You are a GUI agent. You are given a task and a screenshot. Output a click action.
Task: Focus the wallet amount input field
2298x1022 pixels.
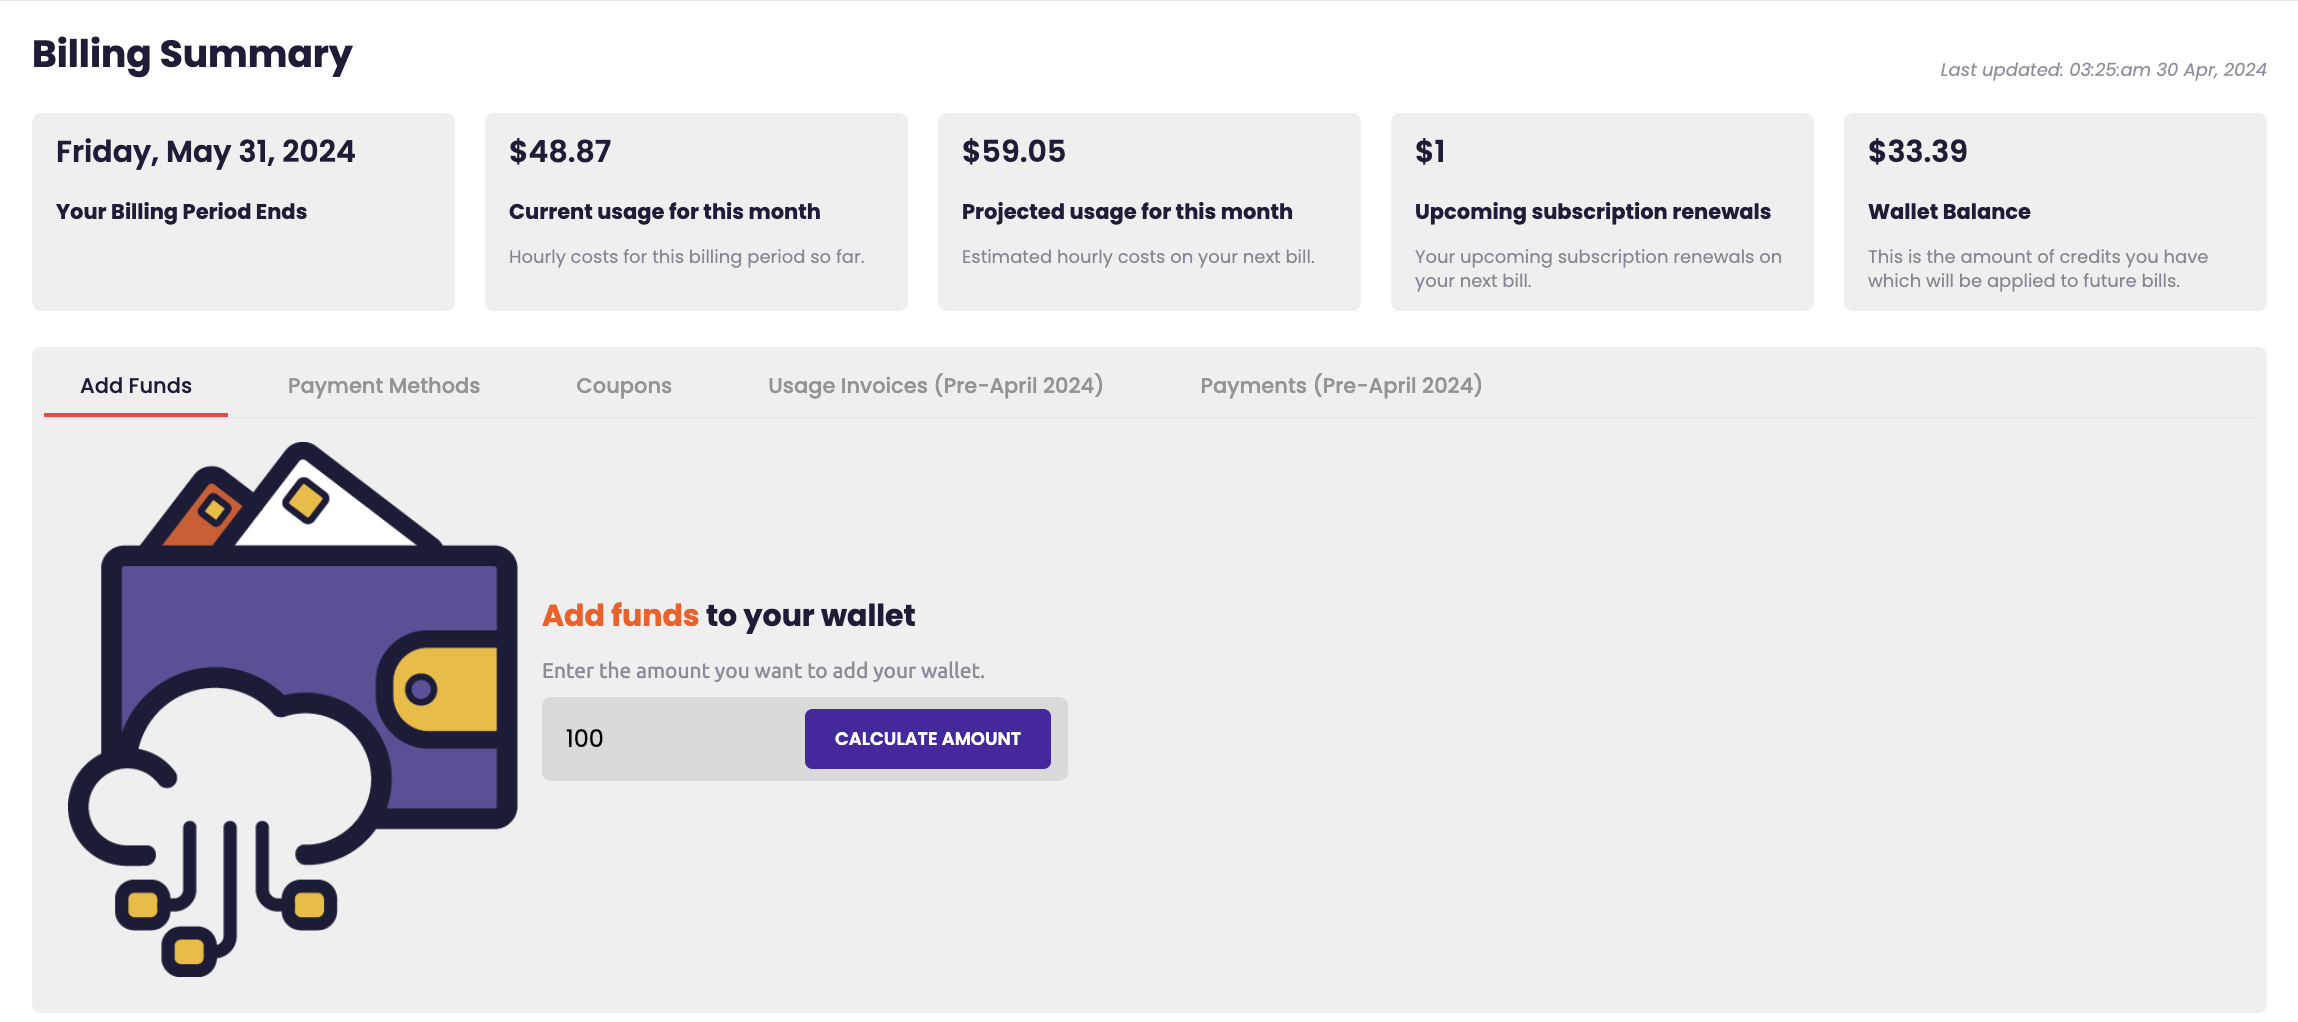click(672, 739)
